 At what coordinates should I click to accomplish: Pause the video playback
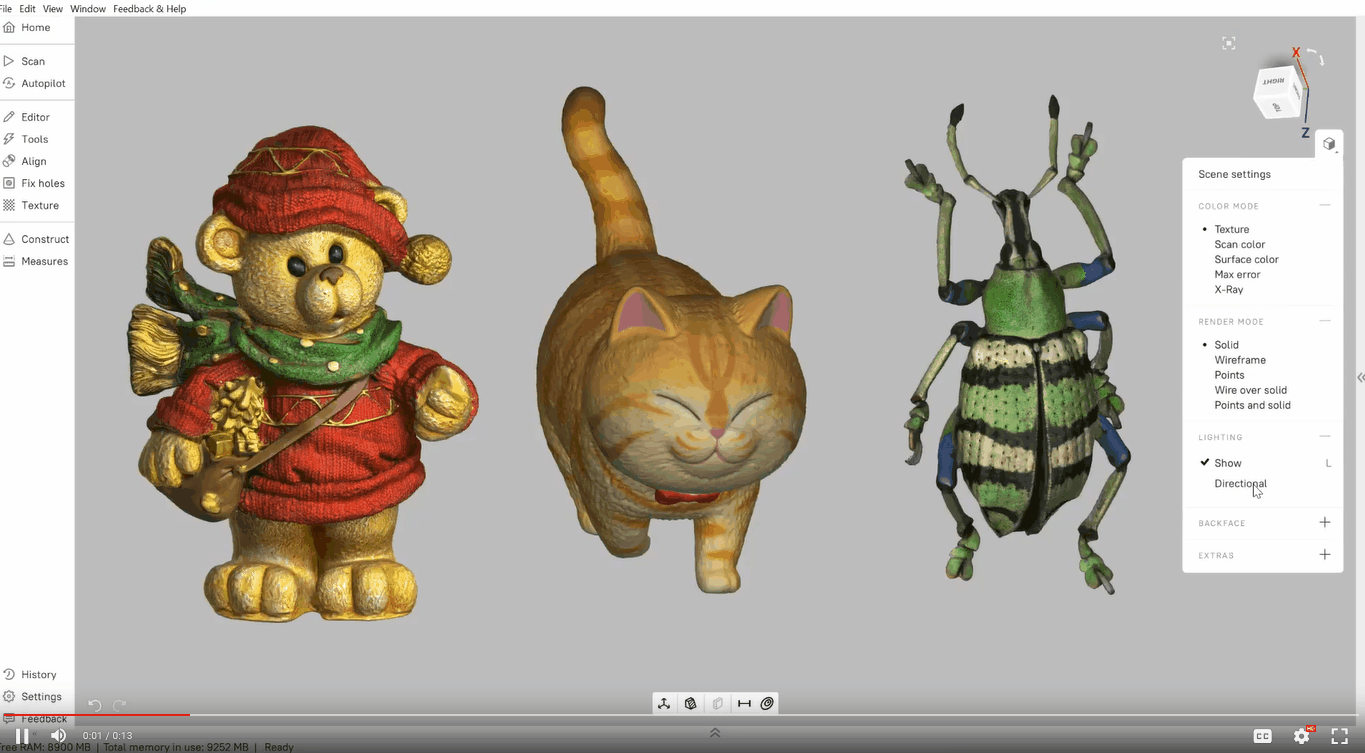pos(22,736)
